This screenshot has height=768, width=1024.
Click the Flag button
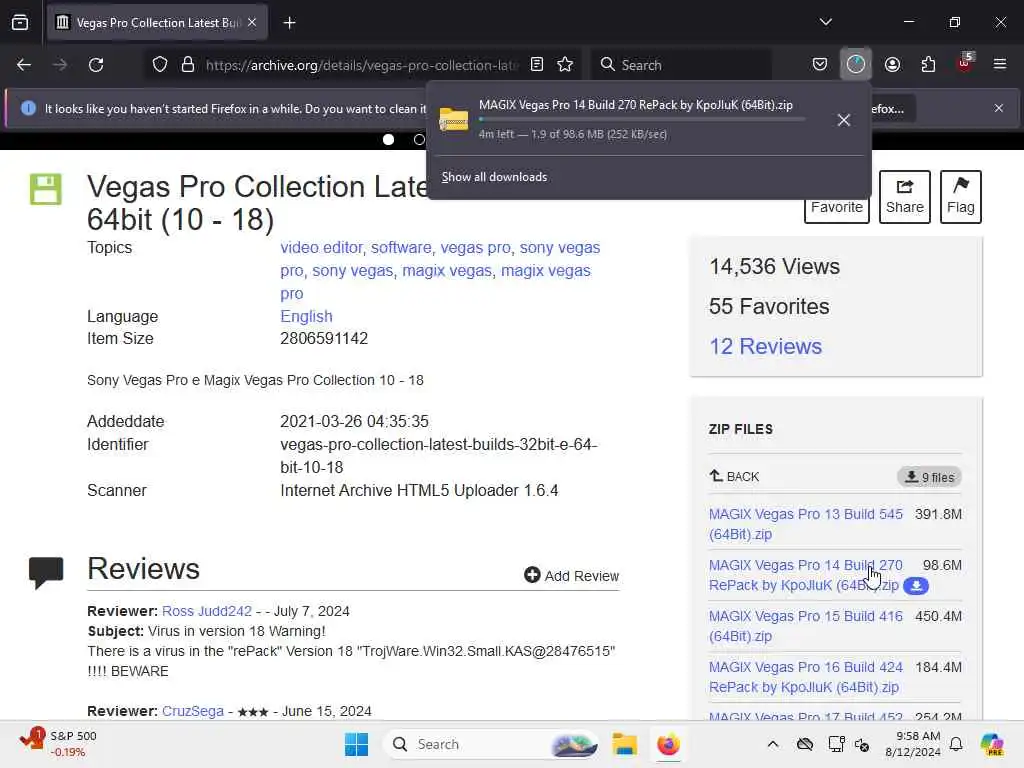pyautogui.click(x=961, y=197)
